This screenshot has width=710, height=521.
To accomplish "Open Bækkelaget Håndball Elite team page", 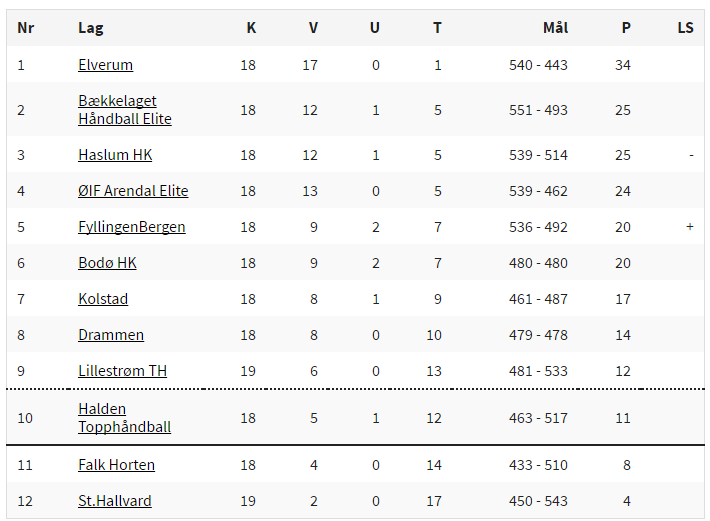I will pyautogui.click(x=125, y=110).
